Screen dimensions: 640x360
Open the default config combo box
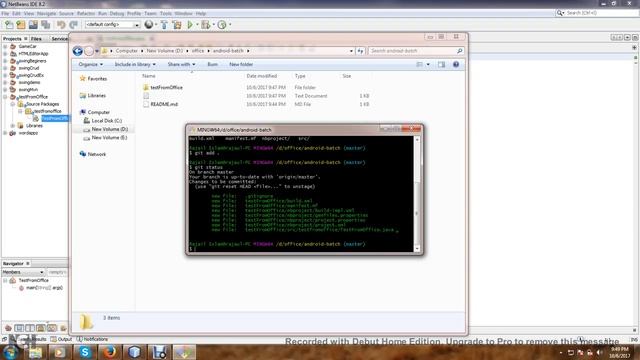[x=112, y=25]
